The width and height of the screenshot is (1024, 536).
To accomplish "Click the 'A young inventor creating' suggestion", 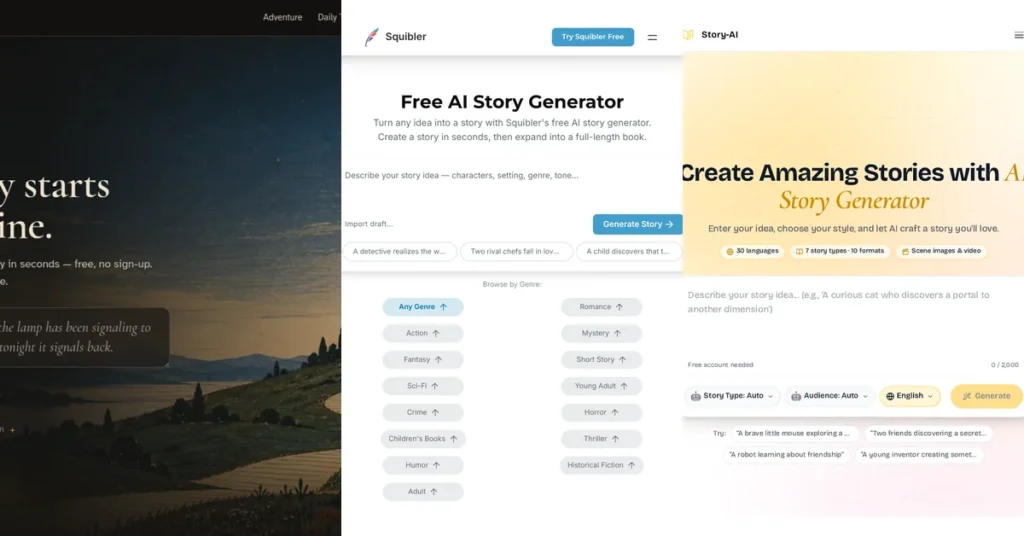I will [918, 454].
